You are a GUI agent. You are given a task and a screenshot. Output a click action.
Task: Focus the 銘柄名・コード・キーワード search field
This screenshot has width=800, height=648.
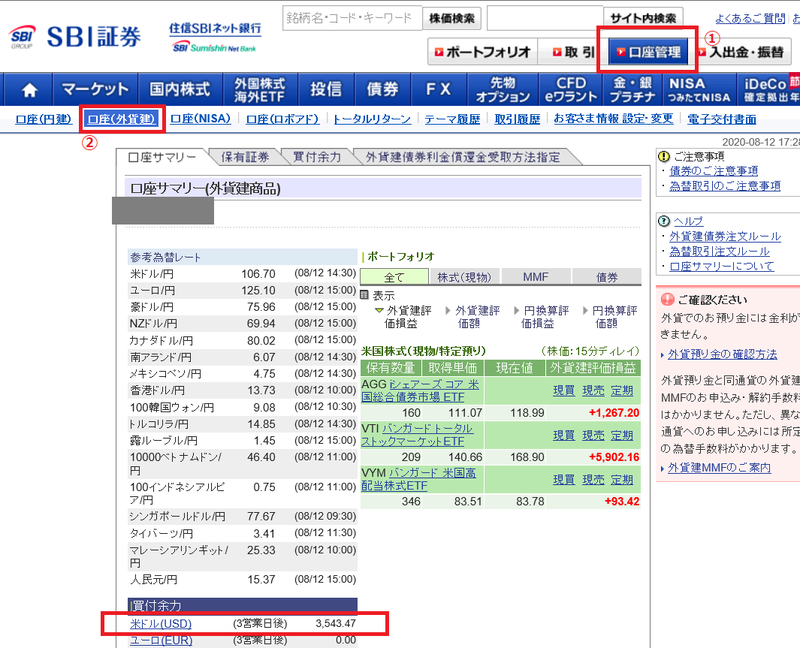point(352,18)
